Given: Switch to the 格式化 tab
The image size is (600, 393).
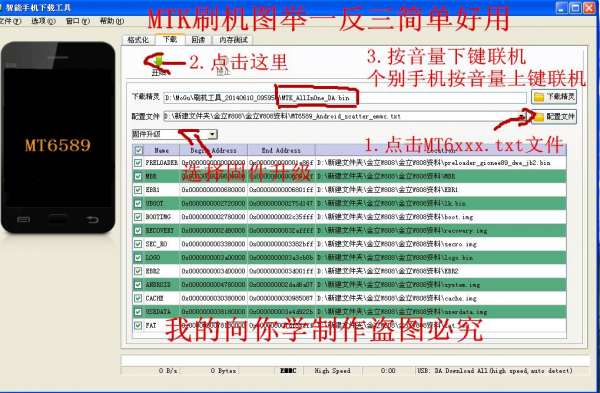Looking at the screenshot, I should (x=138, y=40).
